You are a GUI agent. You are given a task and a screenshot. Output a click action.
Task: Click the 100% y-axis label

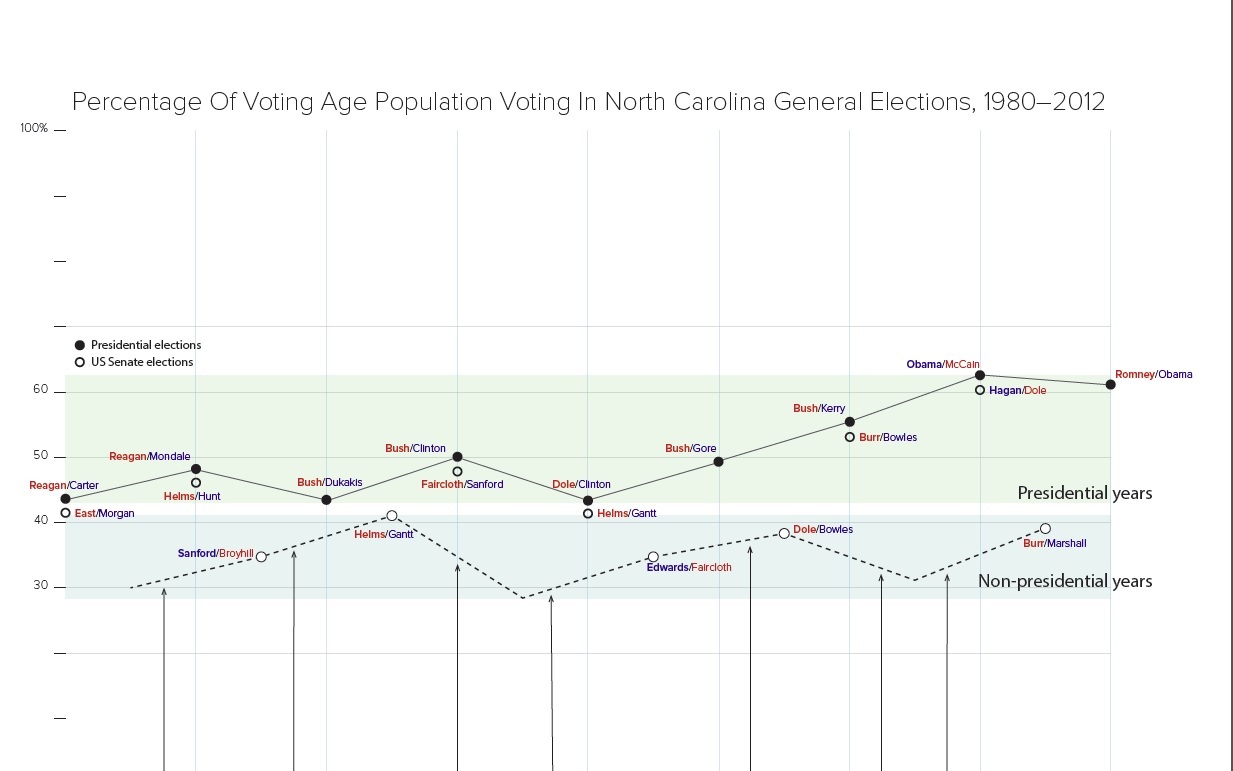click(34, 129)
